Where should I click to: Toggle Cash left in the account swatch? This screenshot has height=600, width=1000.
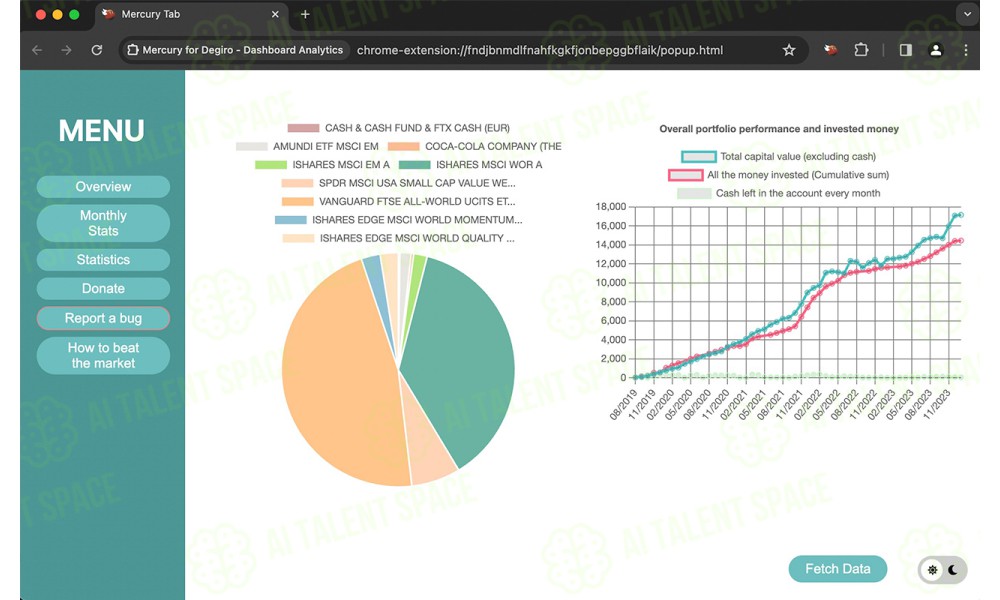tap(694, 194)
